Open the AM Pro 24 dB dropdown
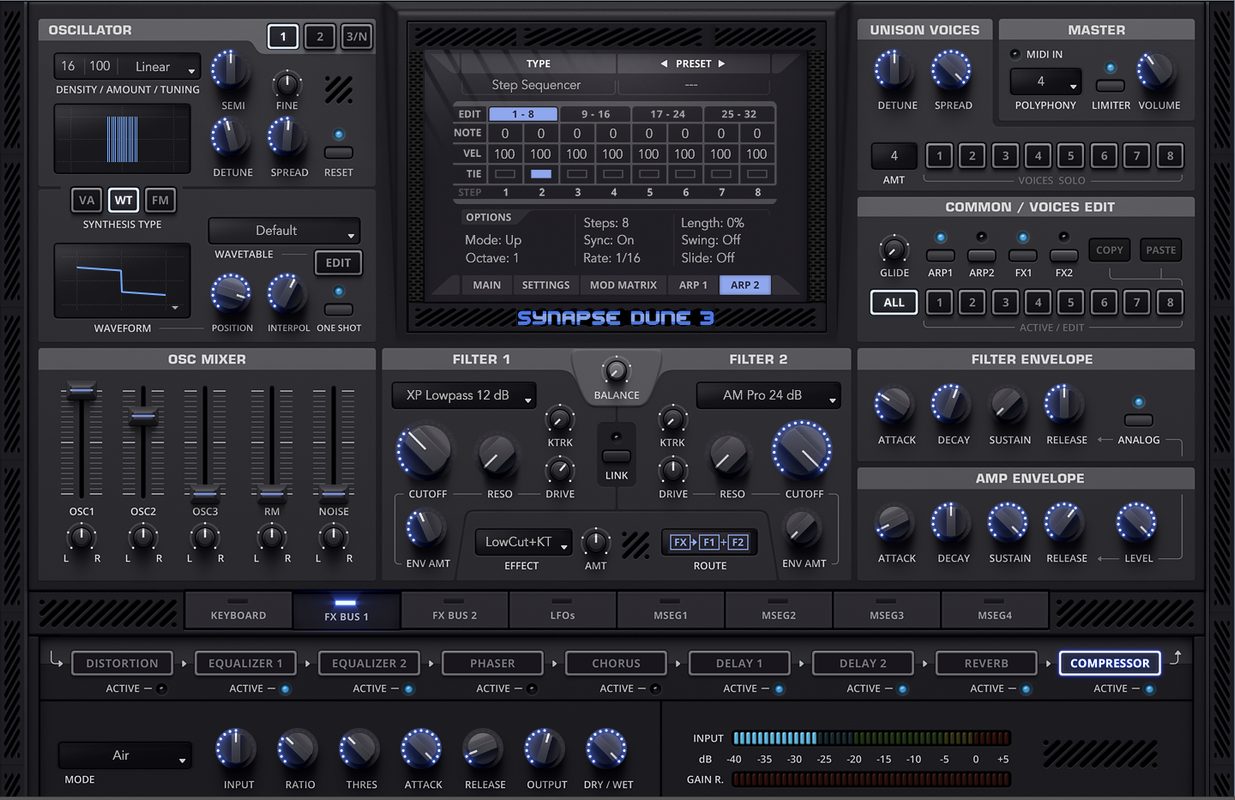Screen dimensions: 1235x800 [768, 396]
